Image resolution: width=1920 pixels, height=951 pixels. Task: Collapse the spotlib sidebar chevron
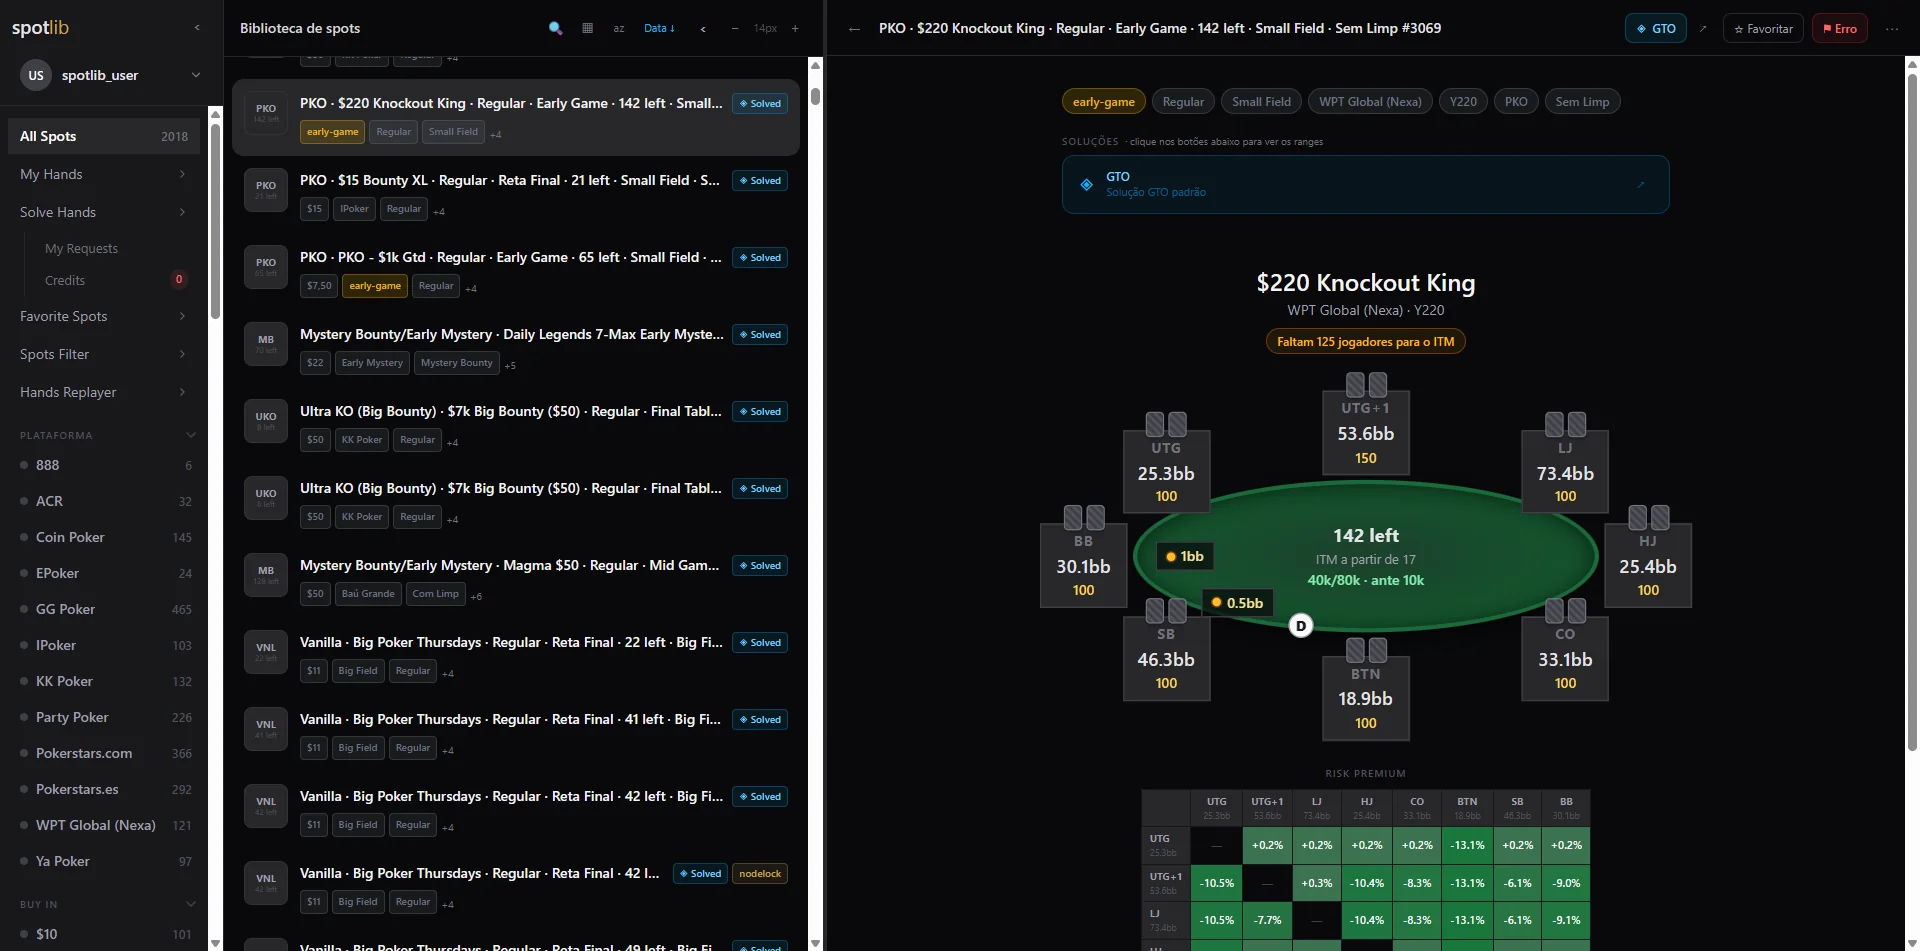click(x=197, y=28)
